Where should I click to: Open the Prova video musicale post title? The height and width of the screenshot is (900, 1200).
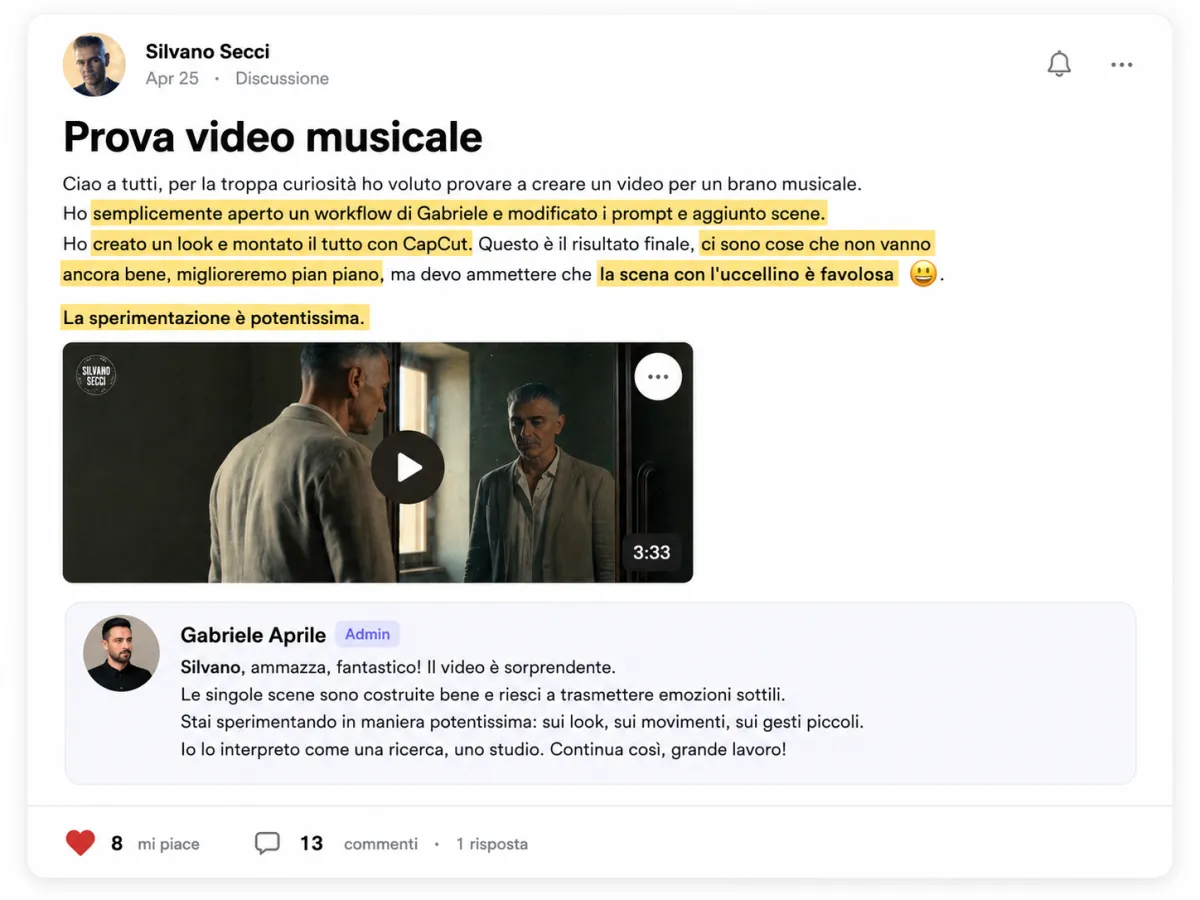[273, 137]
